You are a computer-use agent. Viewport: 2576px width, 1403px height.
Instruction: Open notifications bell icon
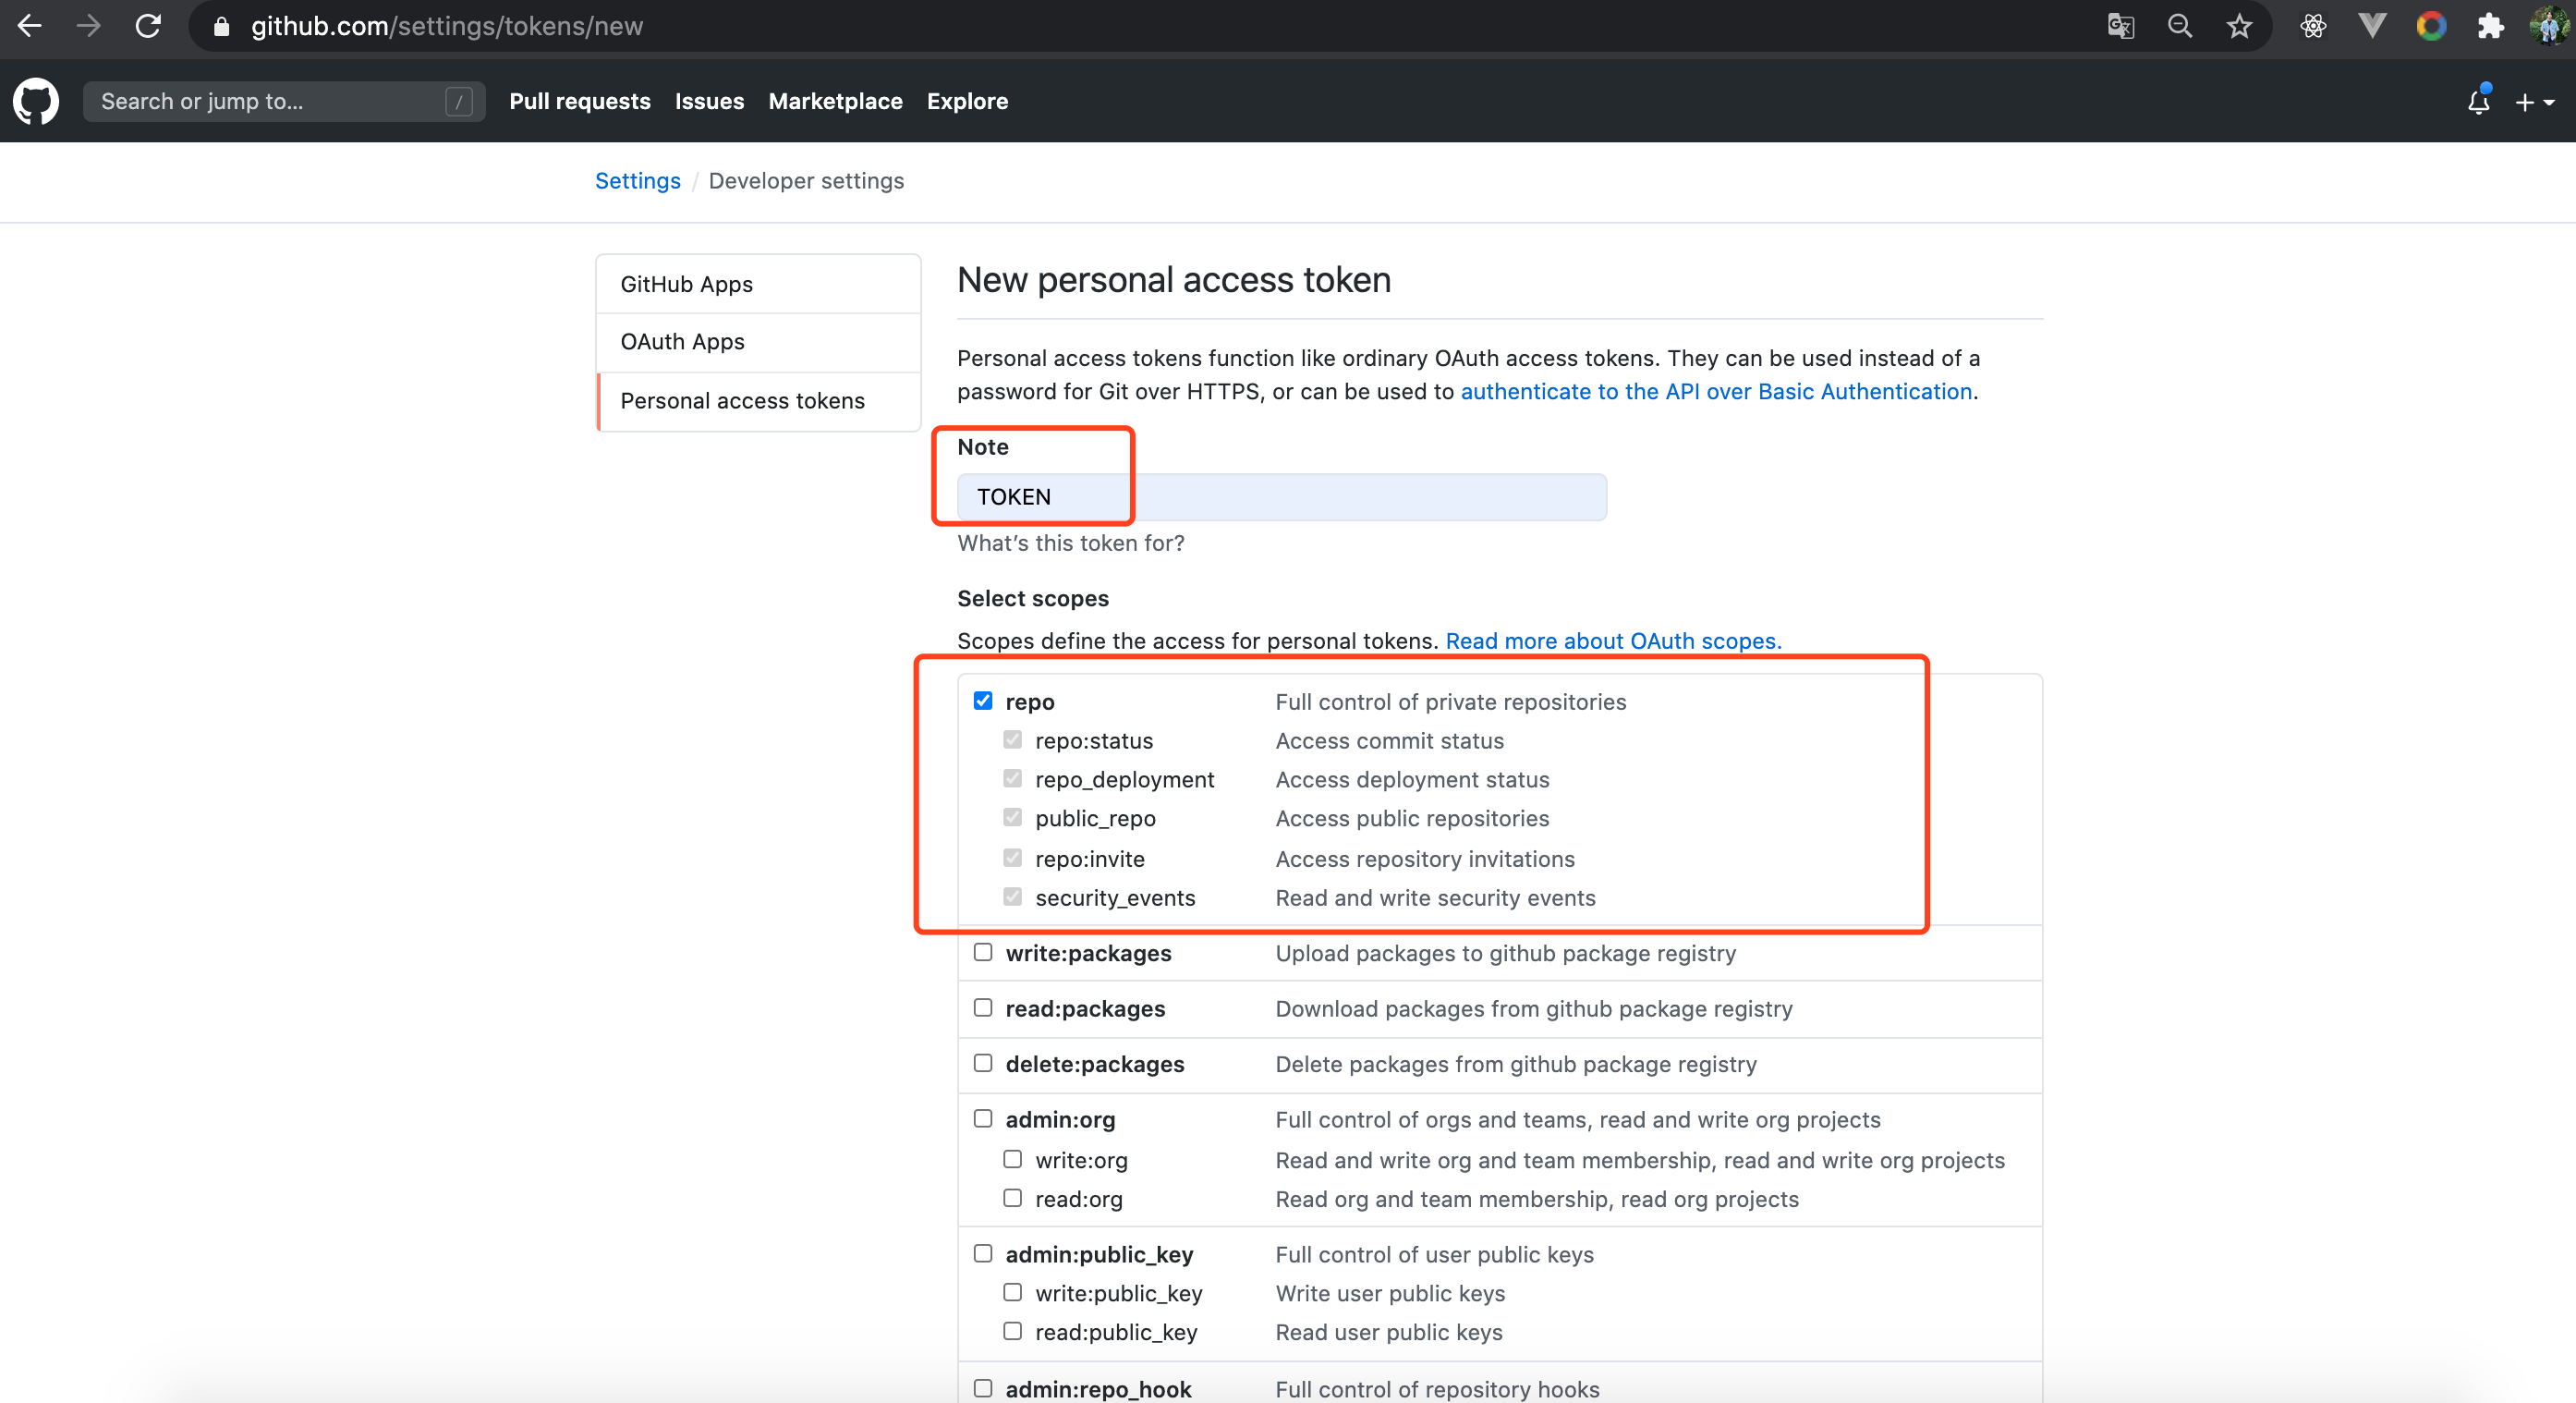tap(2479, 101)
